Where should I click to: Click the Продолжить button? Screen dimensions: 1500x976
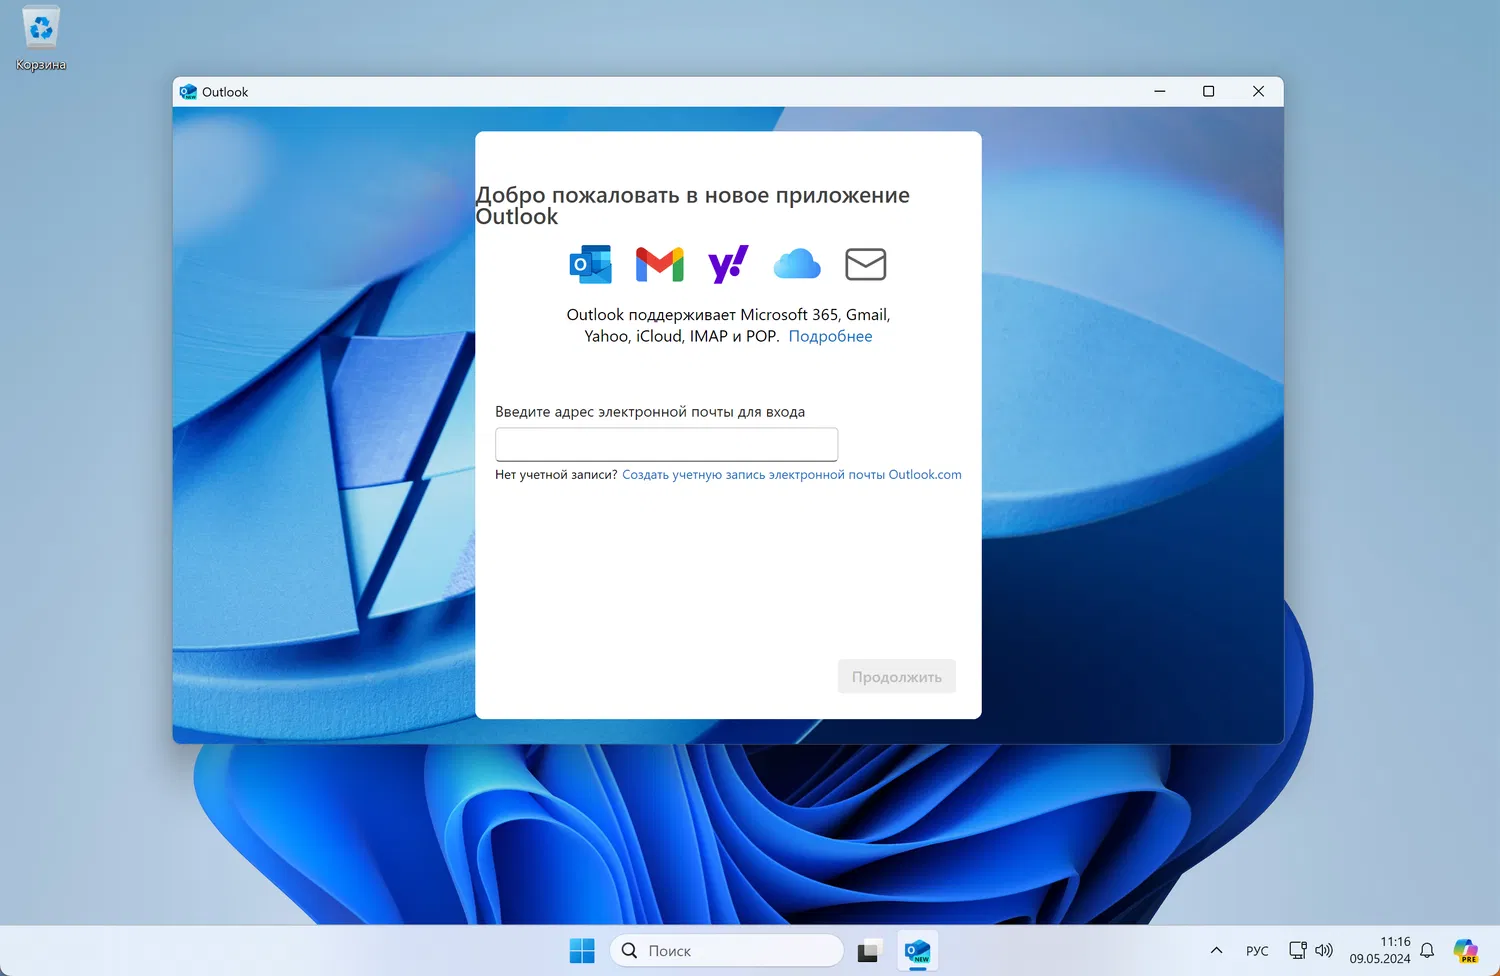tap(897, 677)
